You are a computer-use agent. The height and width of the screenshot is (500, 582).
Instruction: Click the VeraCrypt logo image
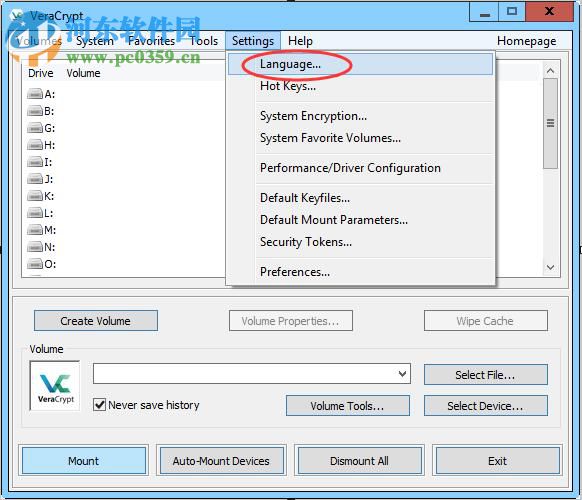tap(55, 386)
